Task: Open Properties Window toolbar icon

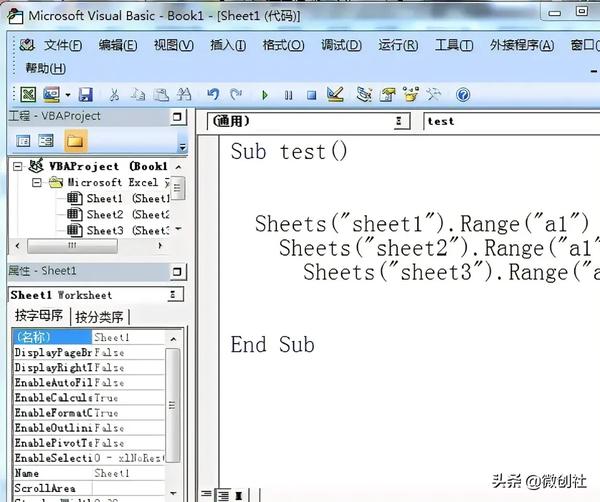Action: click(x=387, y=95)
